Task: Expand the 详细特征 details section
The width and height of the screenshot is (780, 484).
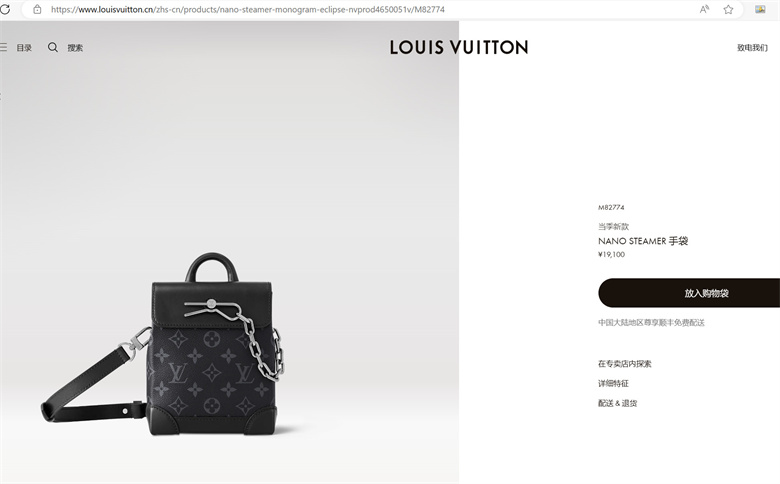Action: pos(613,384)
